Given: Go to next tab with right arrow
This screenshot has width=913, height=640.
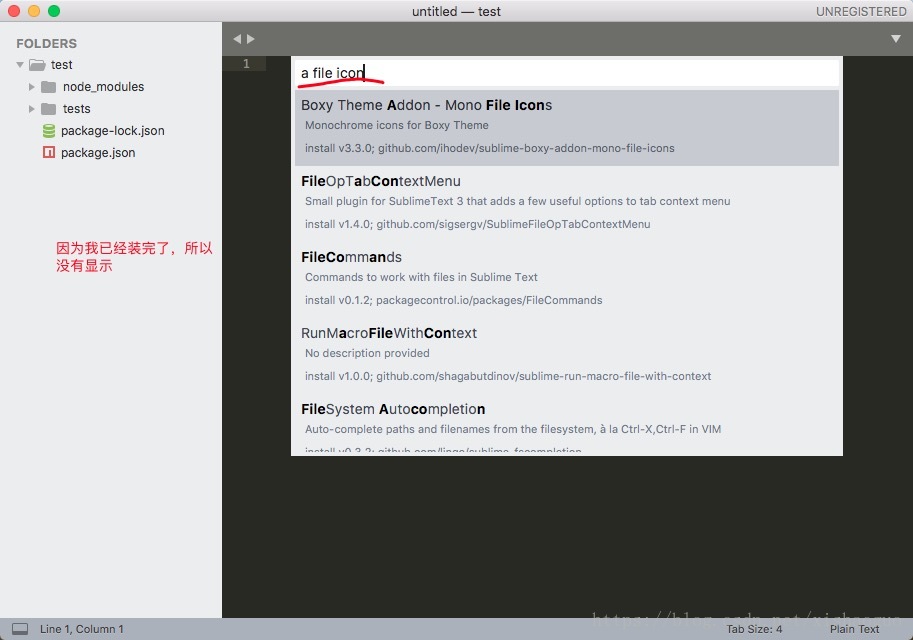Looking at the screenshot, I should click(x=251, y=39).
